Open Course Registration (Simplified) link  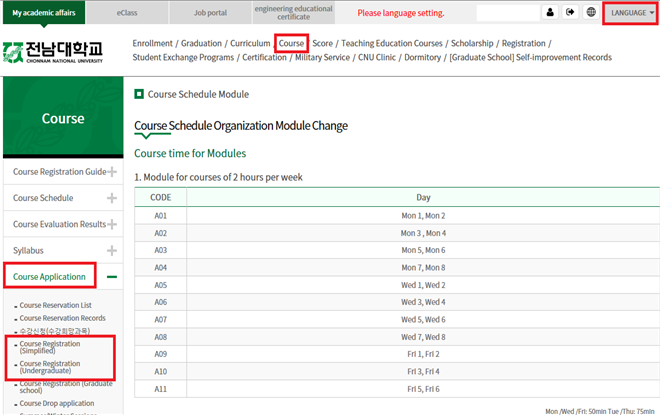pos(50,347)
